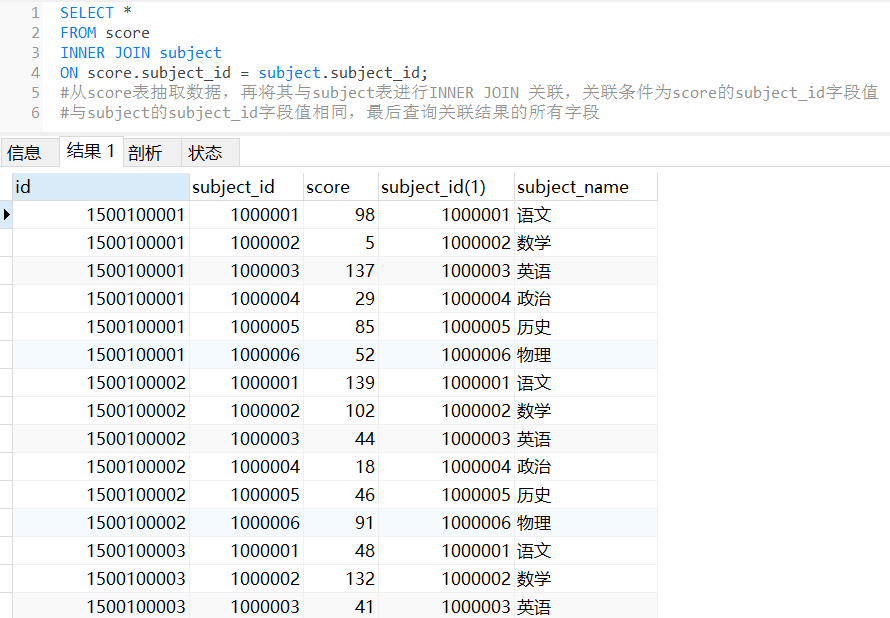Click the score column header

pyautogui.click(x=341, y=187)
